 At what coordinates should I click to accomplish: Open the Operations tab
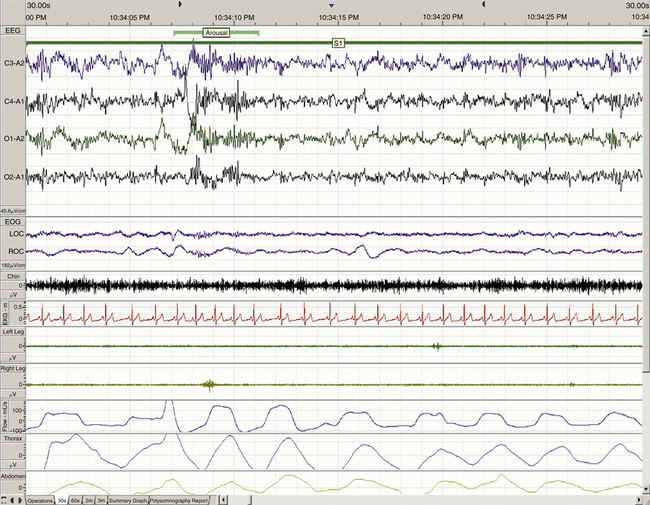click(40, 499)
